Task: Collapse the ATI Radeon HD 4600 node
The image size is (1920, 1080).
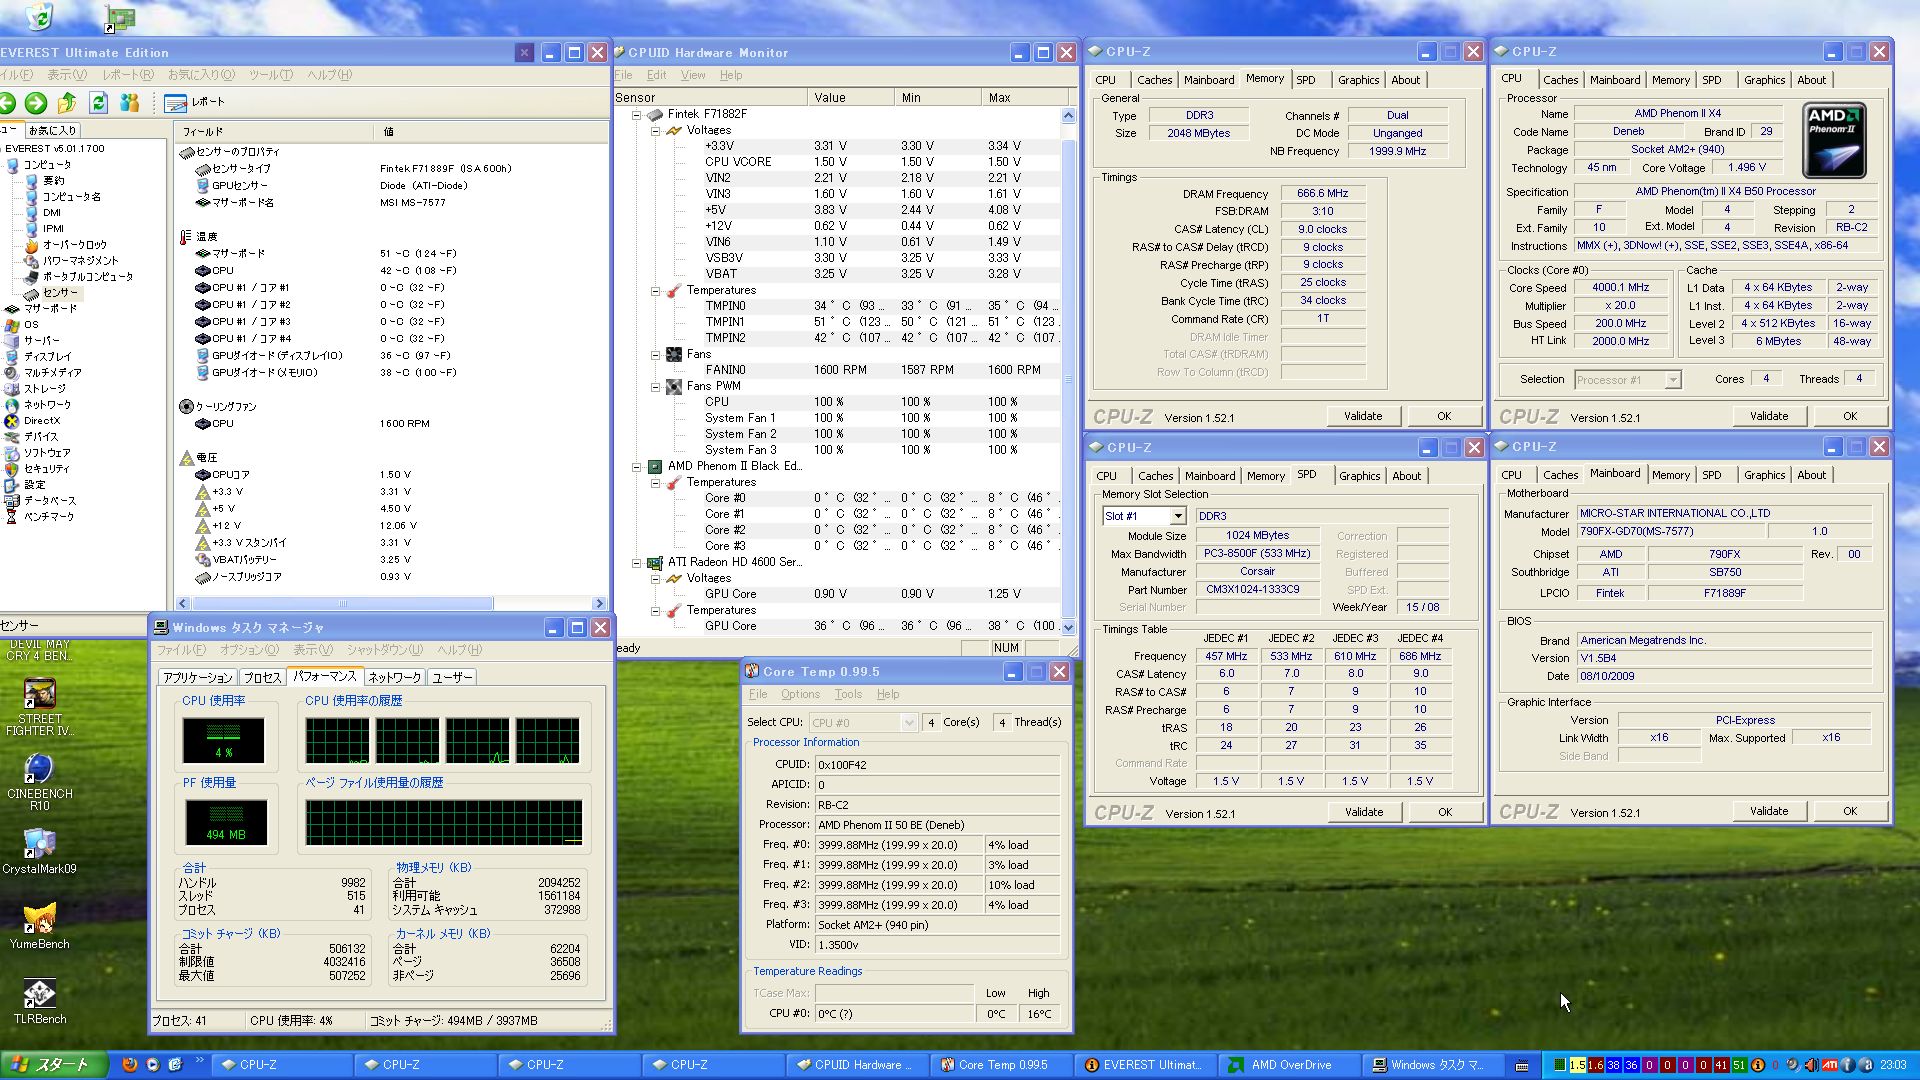Action: (x=637, y=562)
